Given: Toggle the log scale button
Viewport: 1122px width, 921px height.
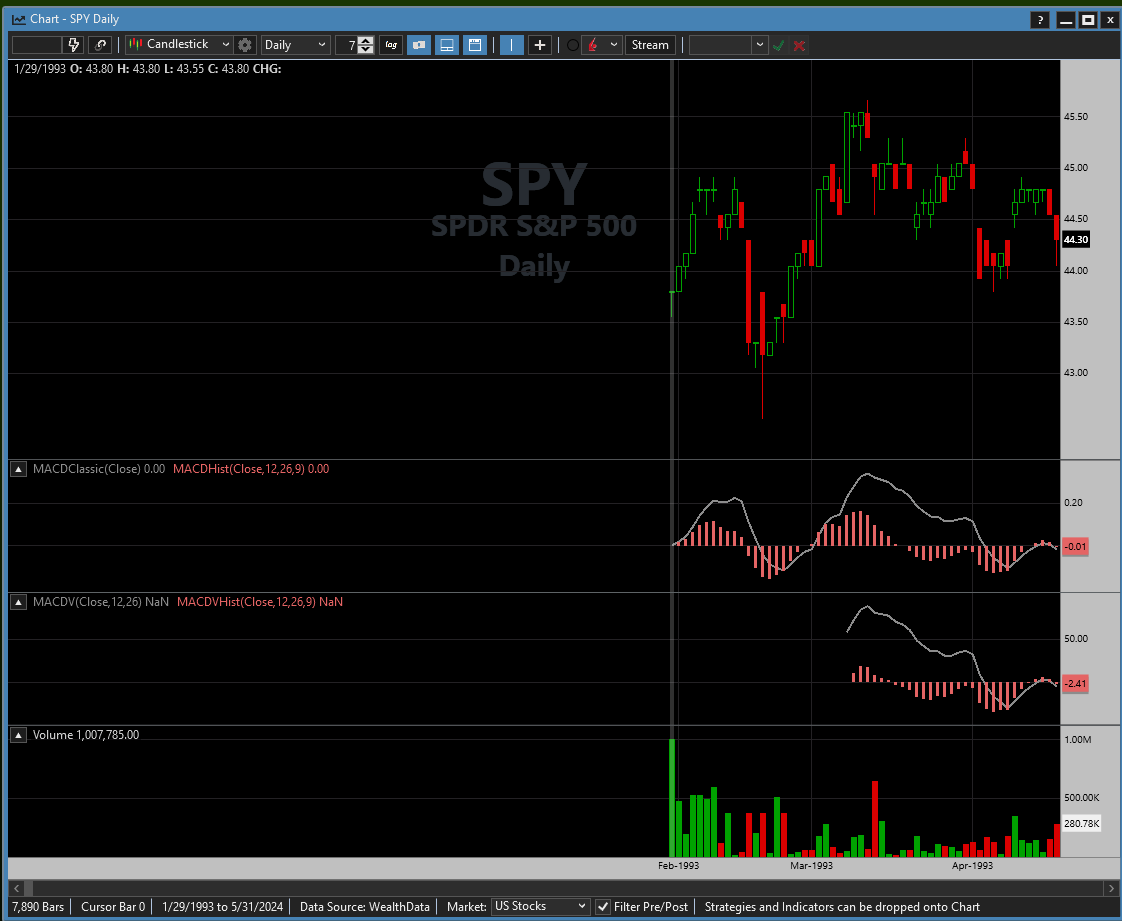Looking at the screenshot, I should pos(391,44).
